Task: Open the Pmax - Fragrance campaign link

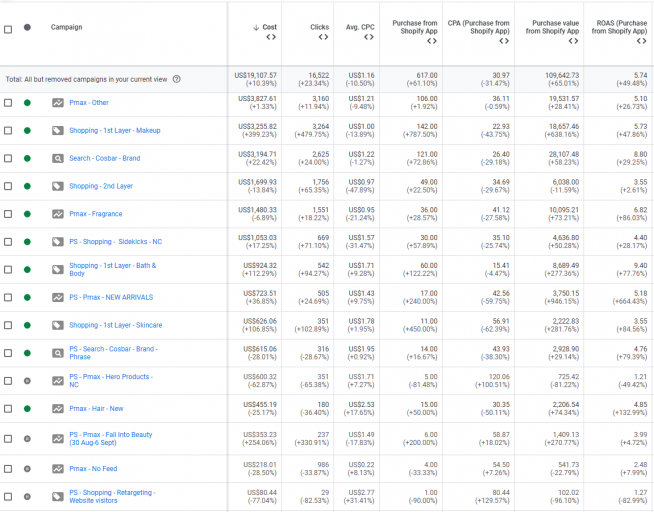Action: (x=96, y=214)
